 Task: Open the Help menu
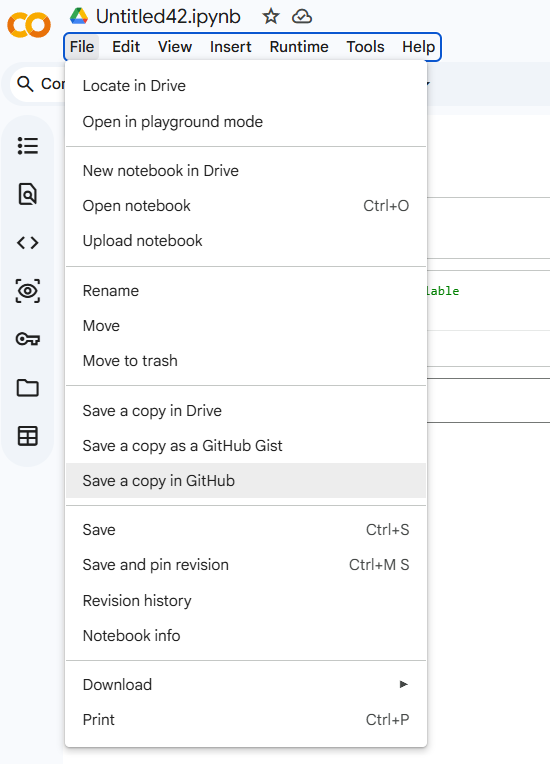tap(418, 47)
